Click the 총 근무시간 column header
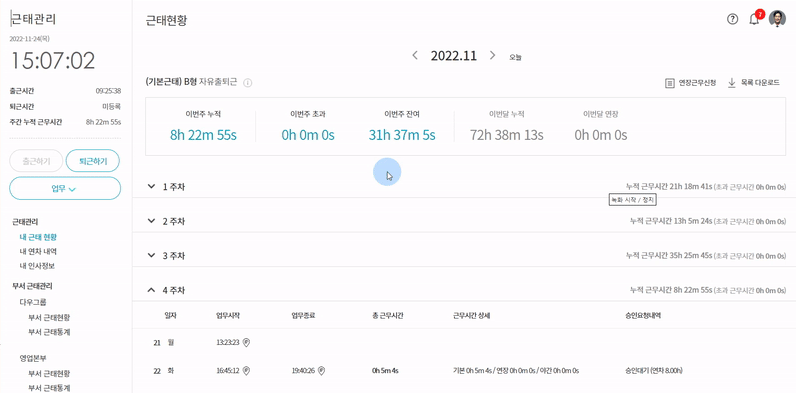The height and width of the screenshot is (393, 796). [x=388, y=315]
